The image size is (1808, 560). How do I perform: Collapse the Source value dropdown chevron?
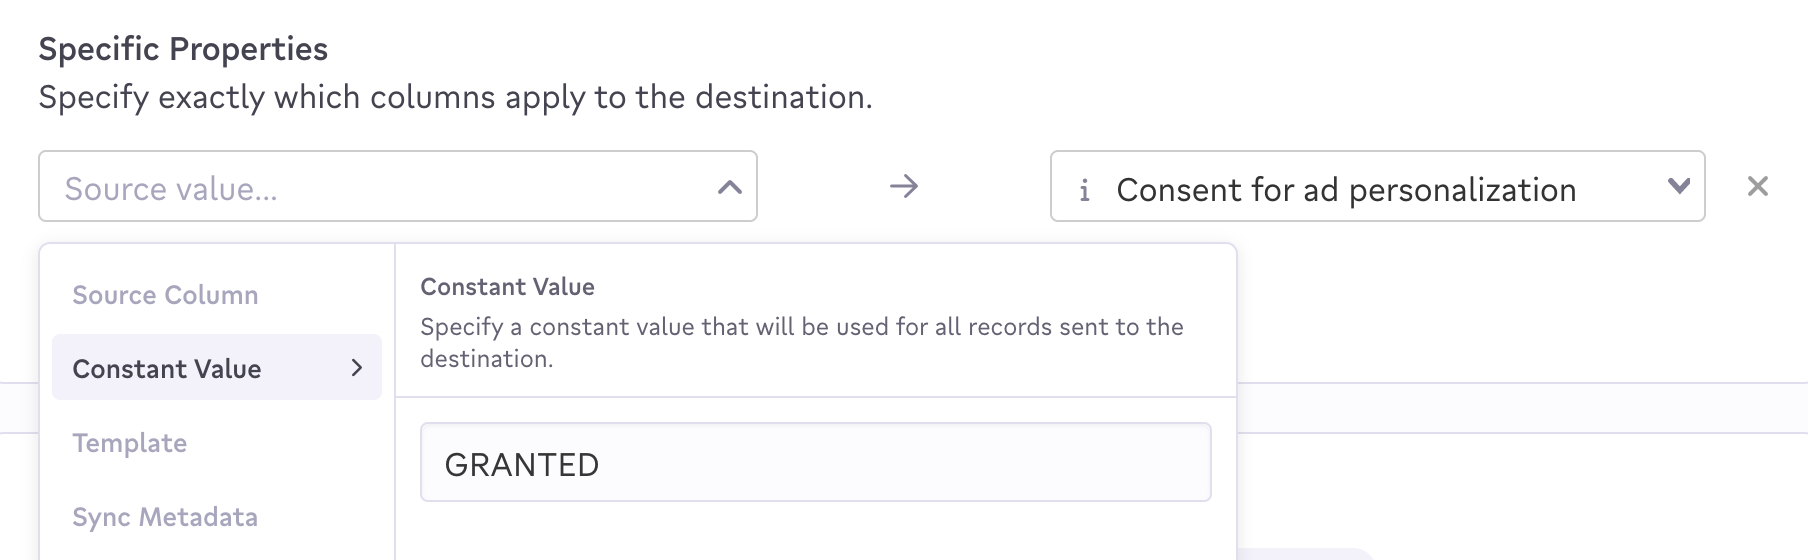click(x=730, y=187)
